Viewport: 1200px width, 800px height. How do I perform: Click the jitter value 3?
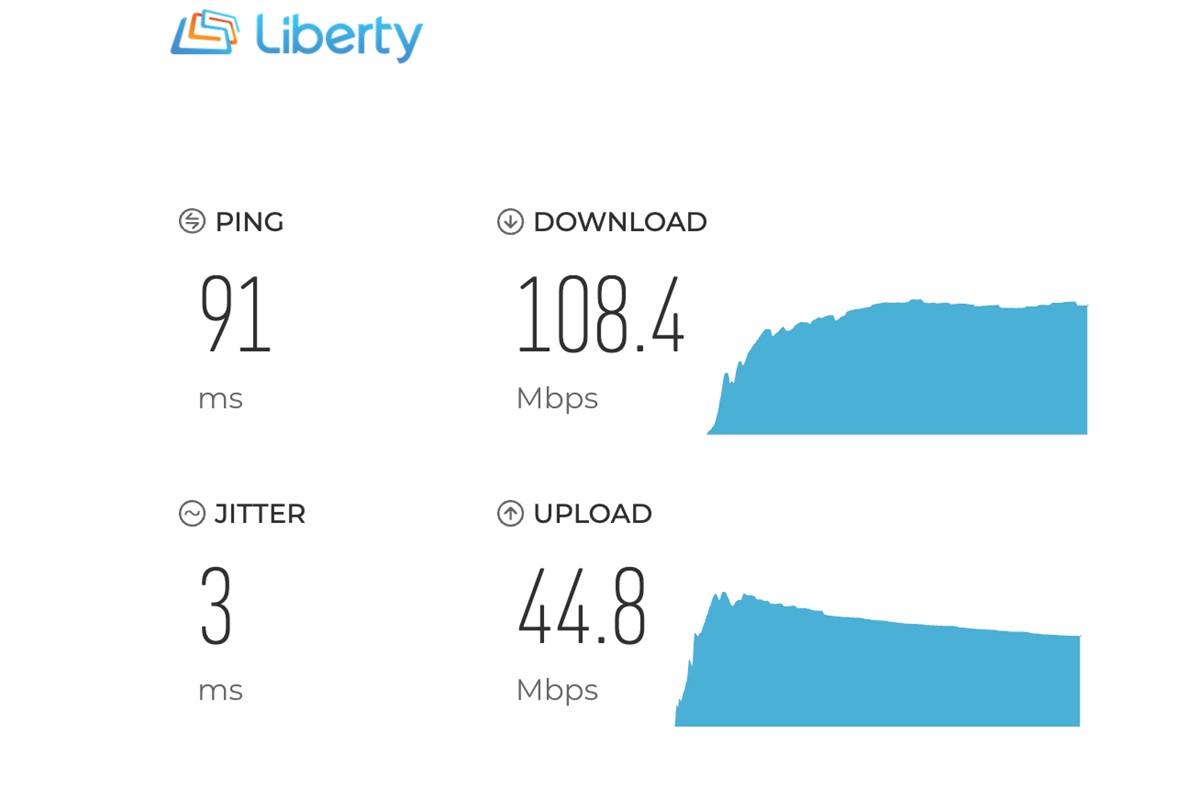(x=216, y=606)
